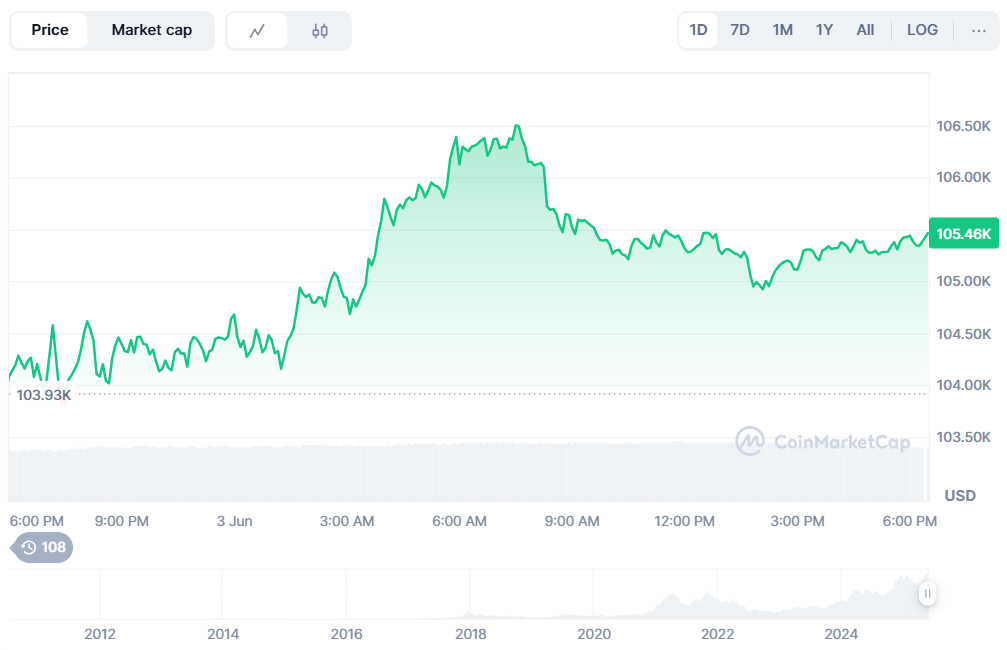Click the CoinMarketCap watermark logo
Screen dimensions: 1007x650
822,441
